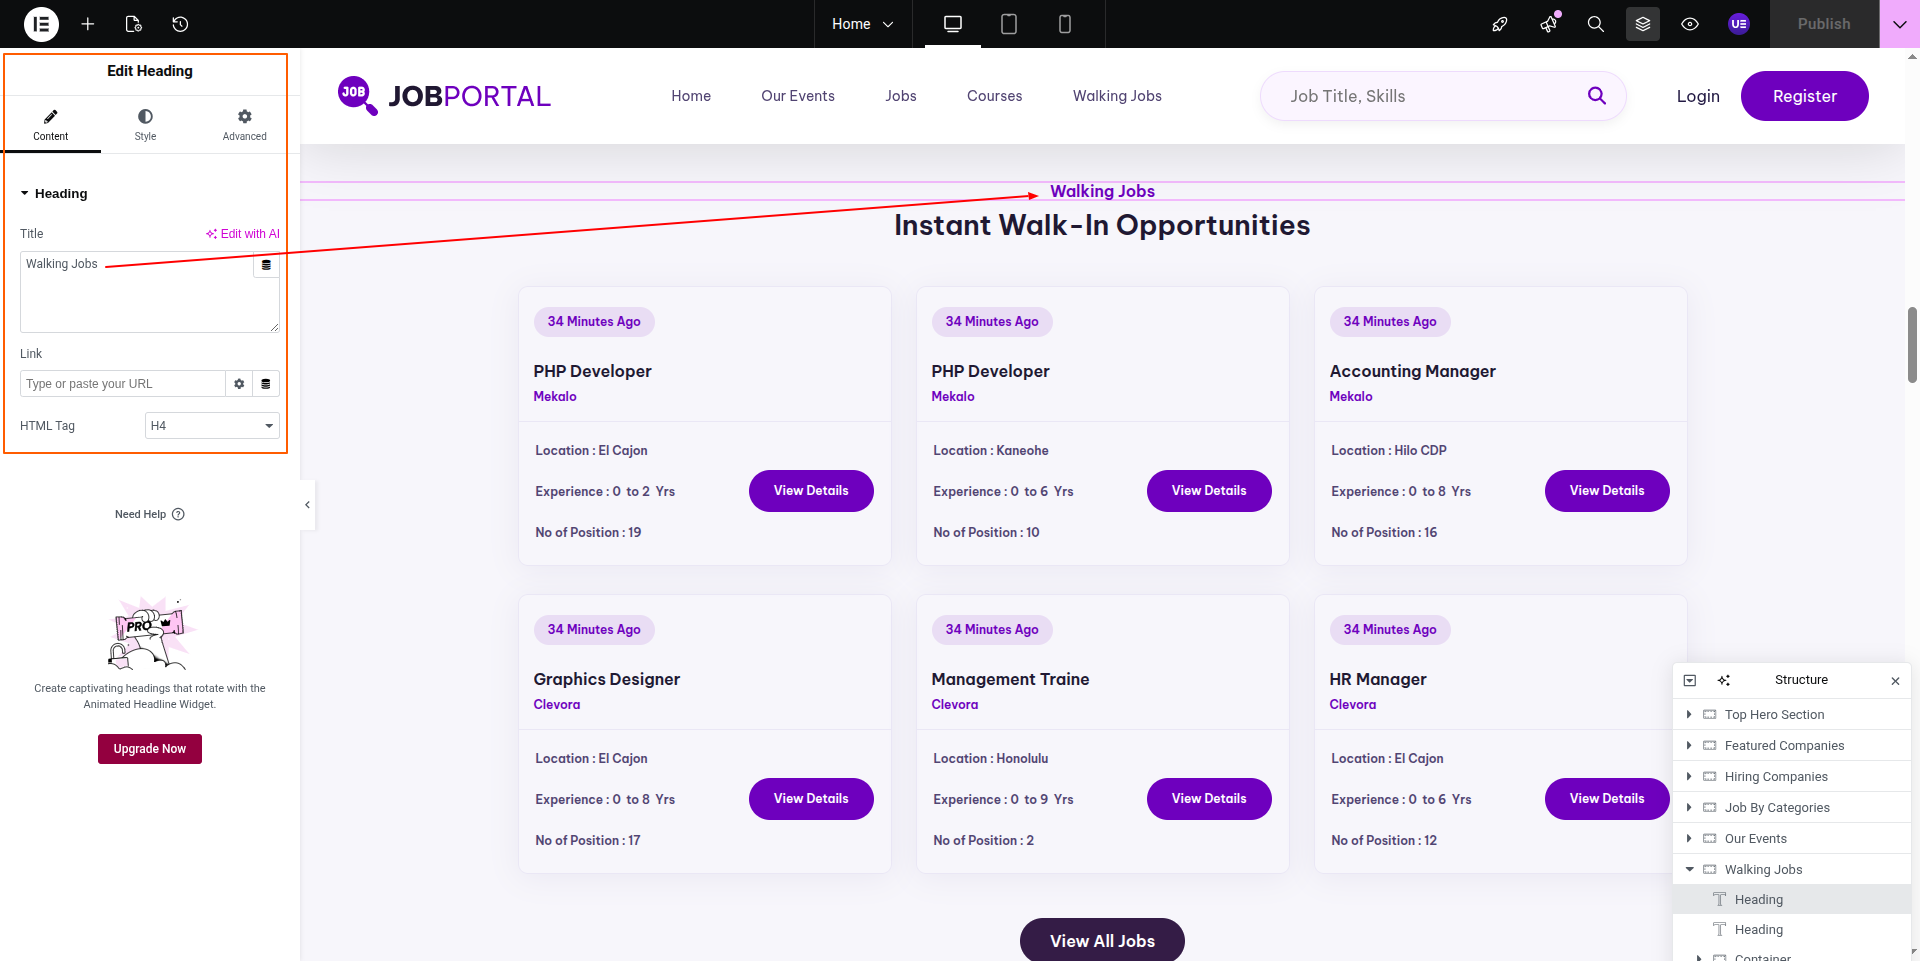Switch to mobile responsive view

tap(1065, 24)
